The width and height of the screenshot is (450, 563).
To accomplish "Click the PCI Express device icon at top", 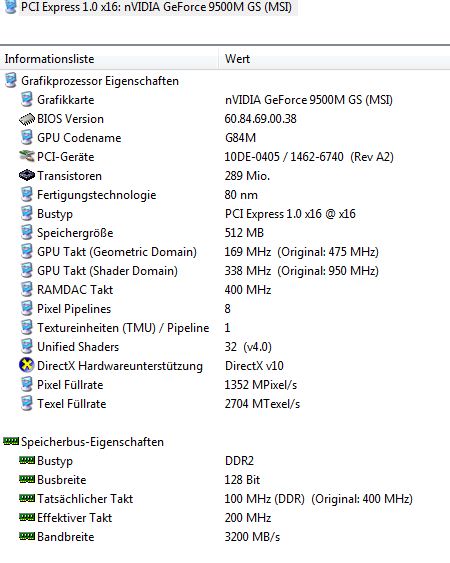I will point(11,6).
